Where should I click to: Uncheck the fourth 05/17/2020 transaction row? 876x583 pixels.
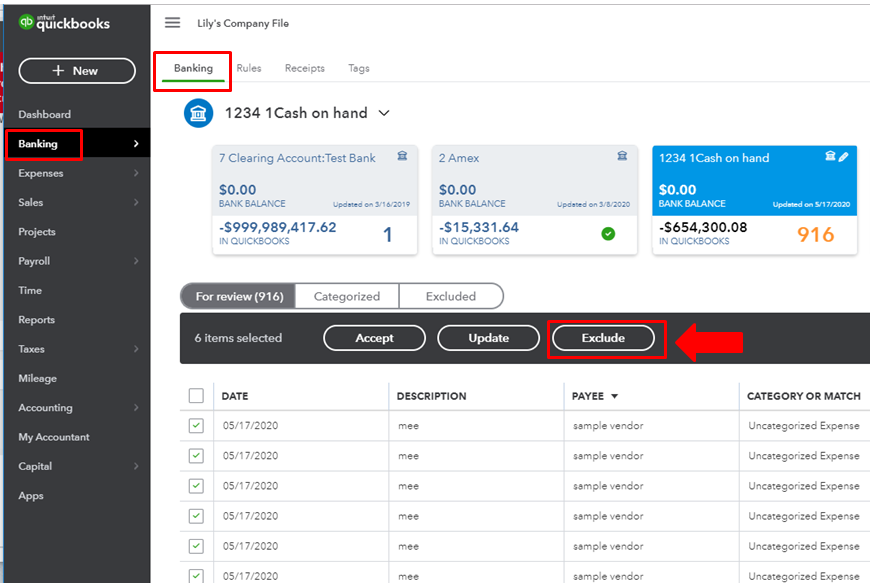click(x=196, y=516)
